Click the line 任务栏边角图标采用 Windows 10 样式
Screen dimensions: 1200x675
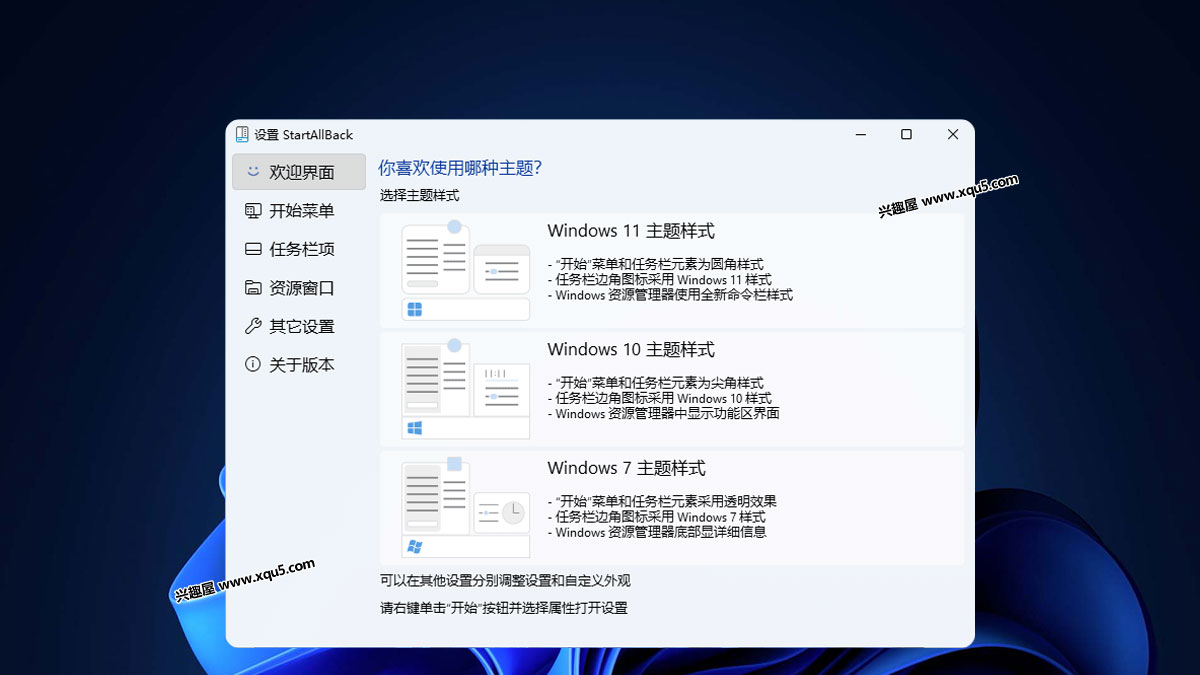click(660, 398)
